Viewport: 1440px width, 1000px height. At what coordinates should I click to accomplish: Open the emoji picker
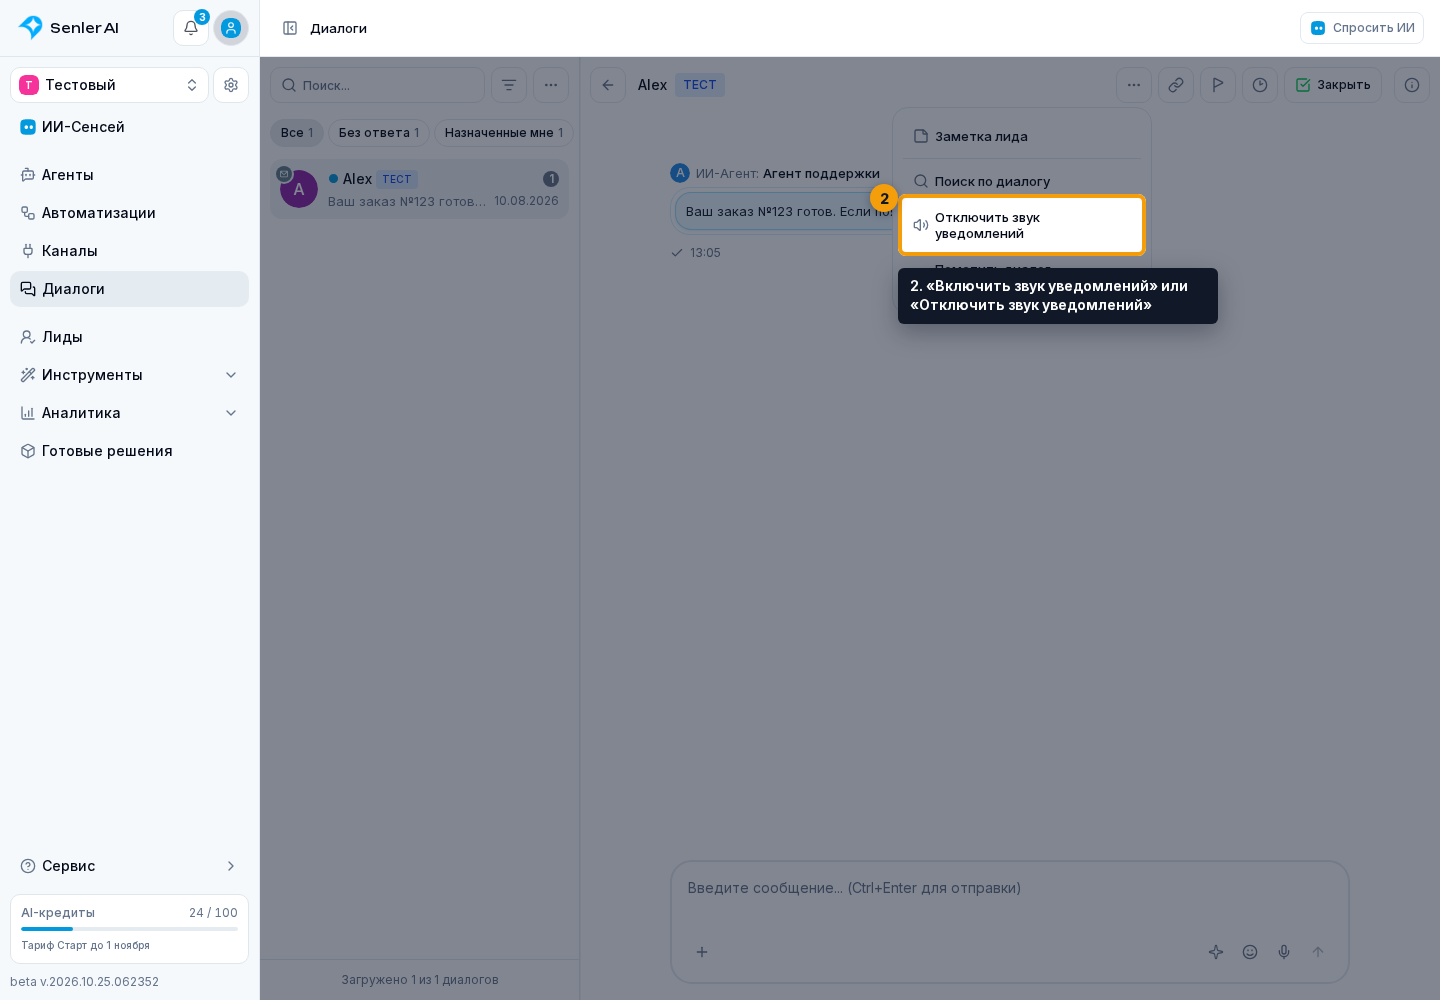(x=1250, y=952)
